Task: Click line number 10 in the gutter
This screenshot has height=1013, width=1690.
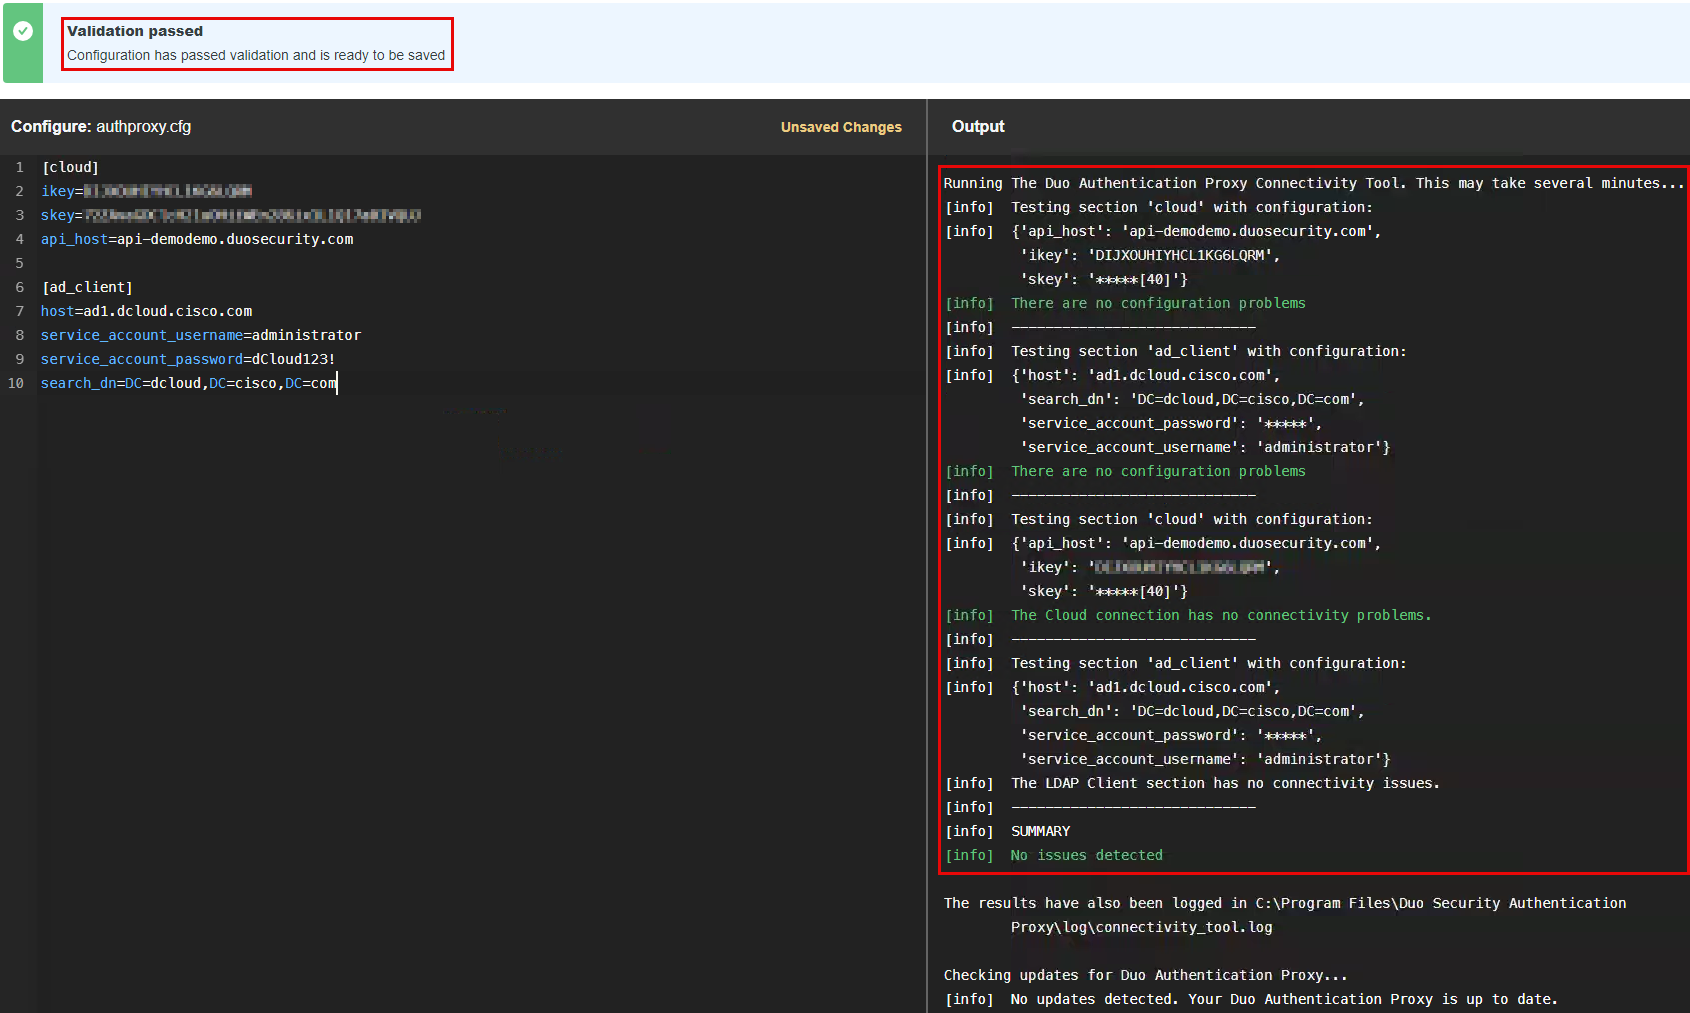Action: 16,383
